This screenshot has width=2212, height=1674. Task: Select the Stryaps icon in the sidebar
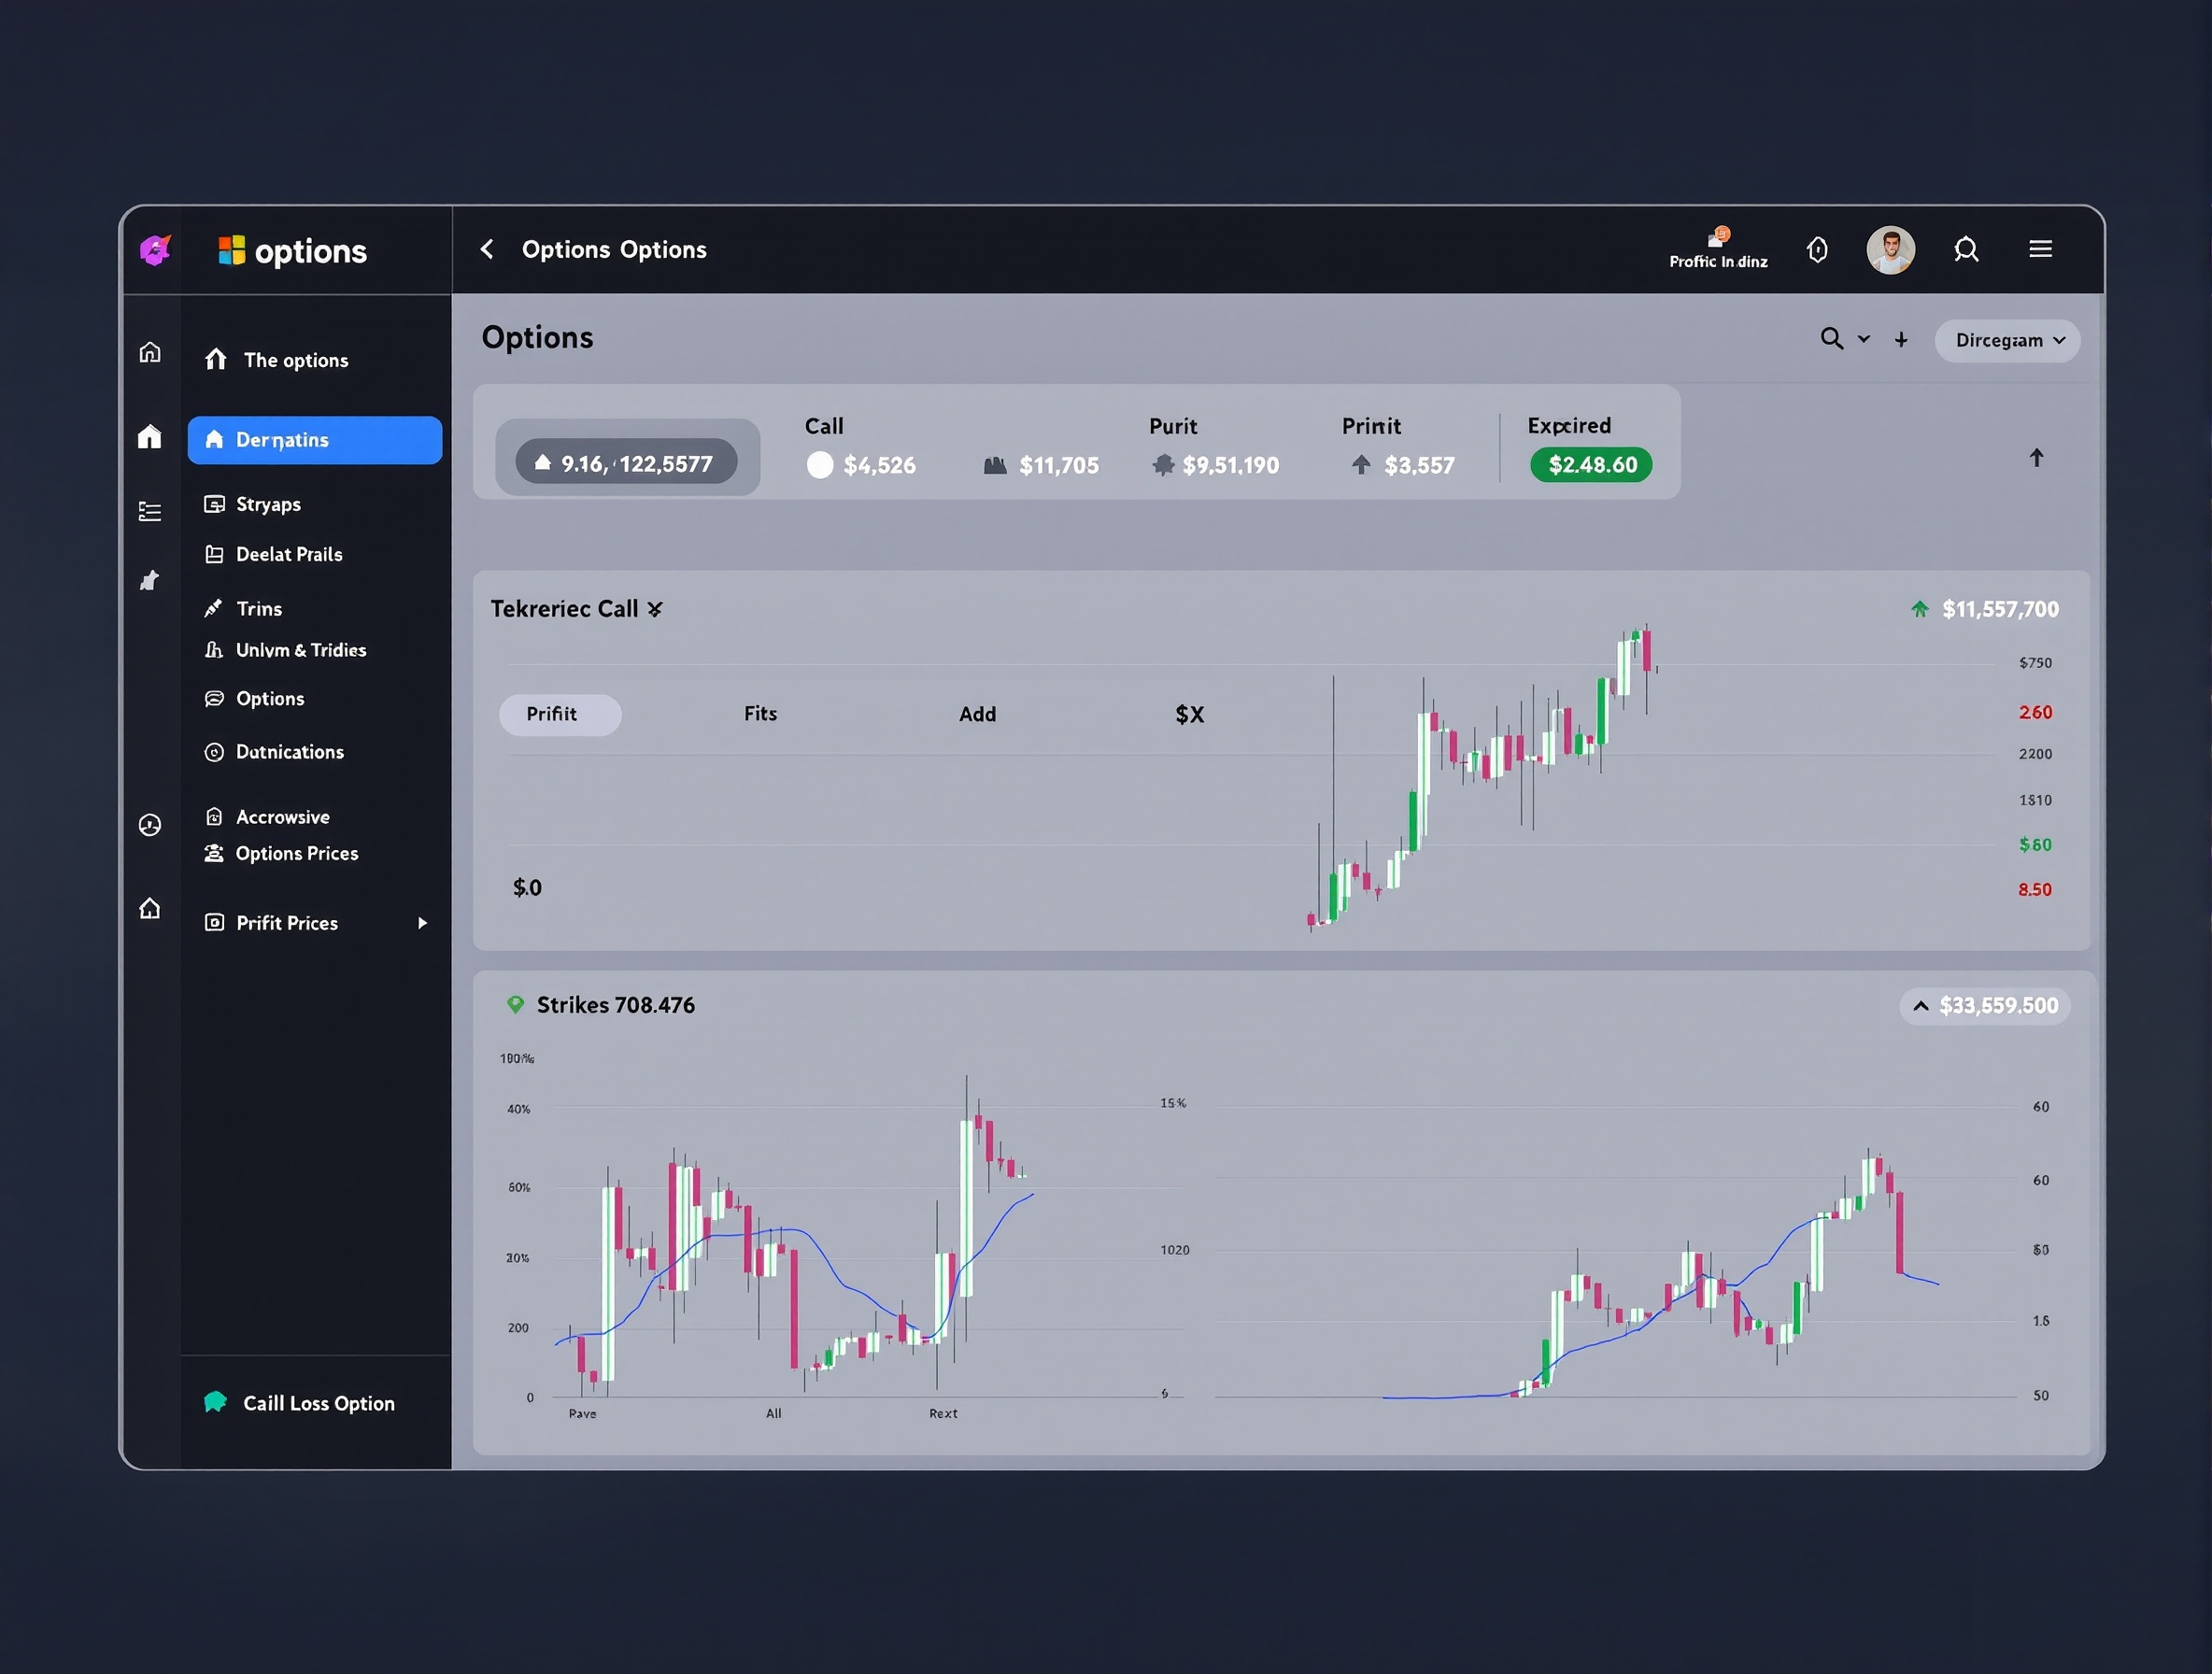point(216,504)
